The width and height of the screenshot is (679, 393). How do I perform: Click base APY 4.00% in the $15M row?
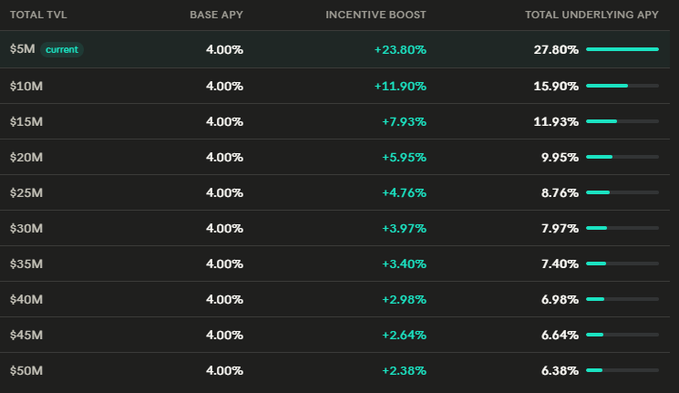click(224, 122)
